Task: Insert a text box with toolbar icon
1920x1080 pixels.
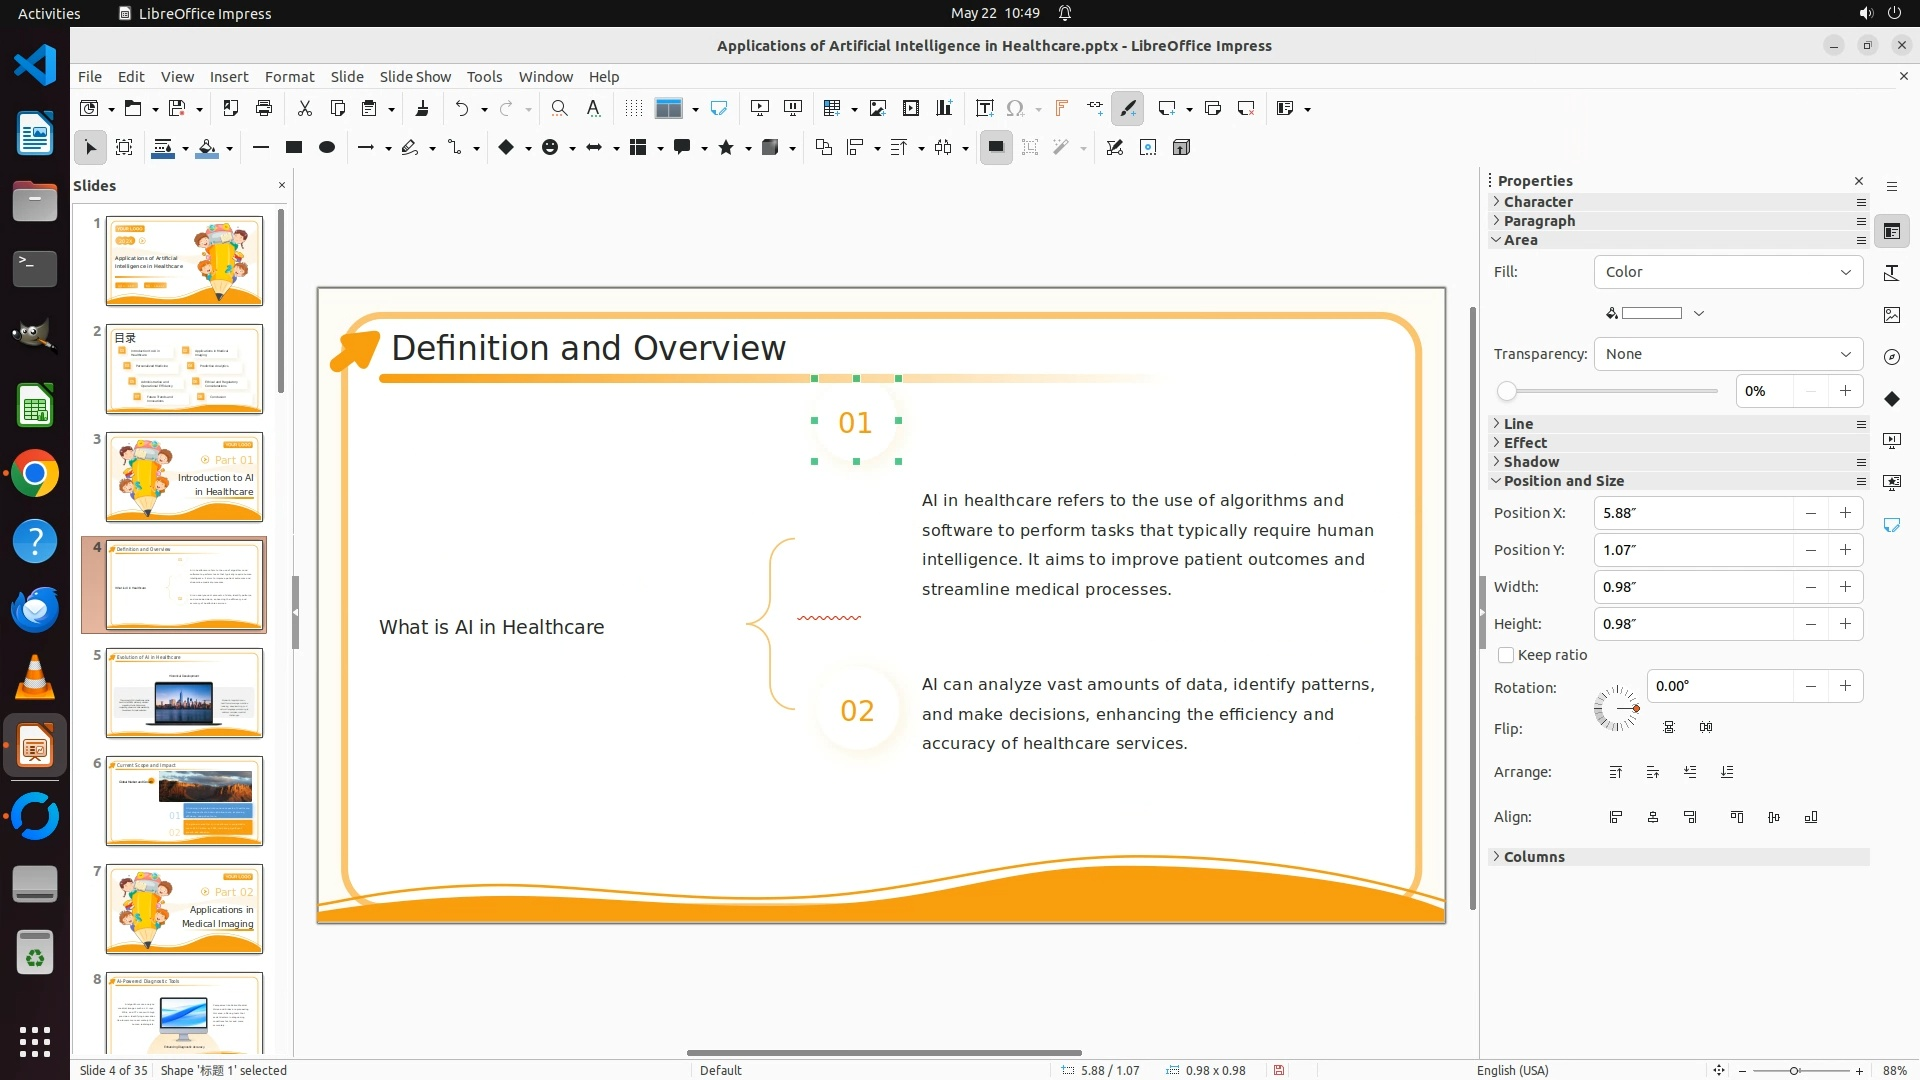Action: point(984,108)
